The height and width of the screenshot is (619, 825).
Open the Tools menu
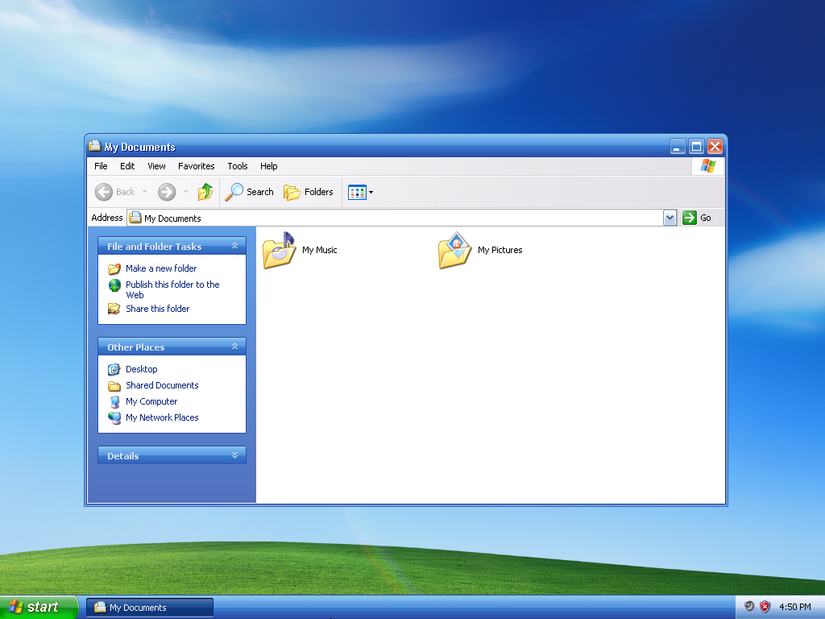237,166
